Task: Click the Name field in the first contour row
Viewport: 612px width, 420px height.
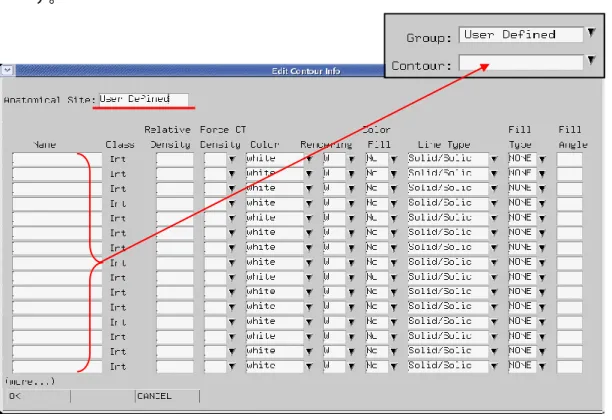Action: click(57, 159)
